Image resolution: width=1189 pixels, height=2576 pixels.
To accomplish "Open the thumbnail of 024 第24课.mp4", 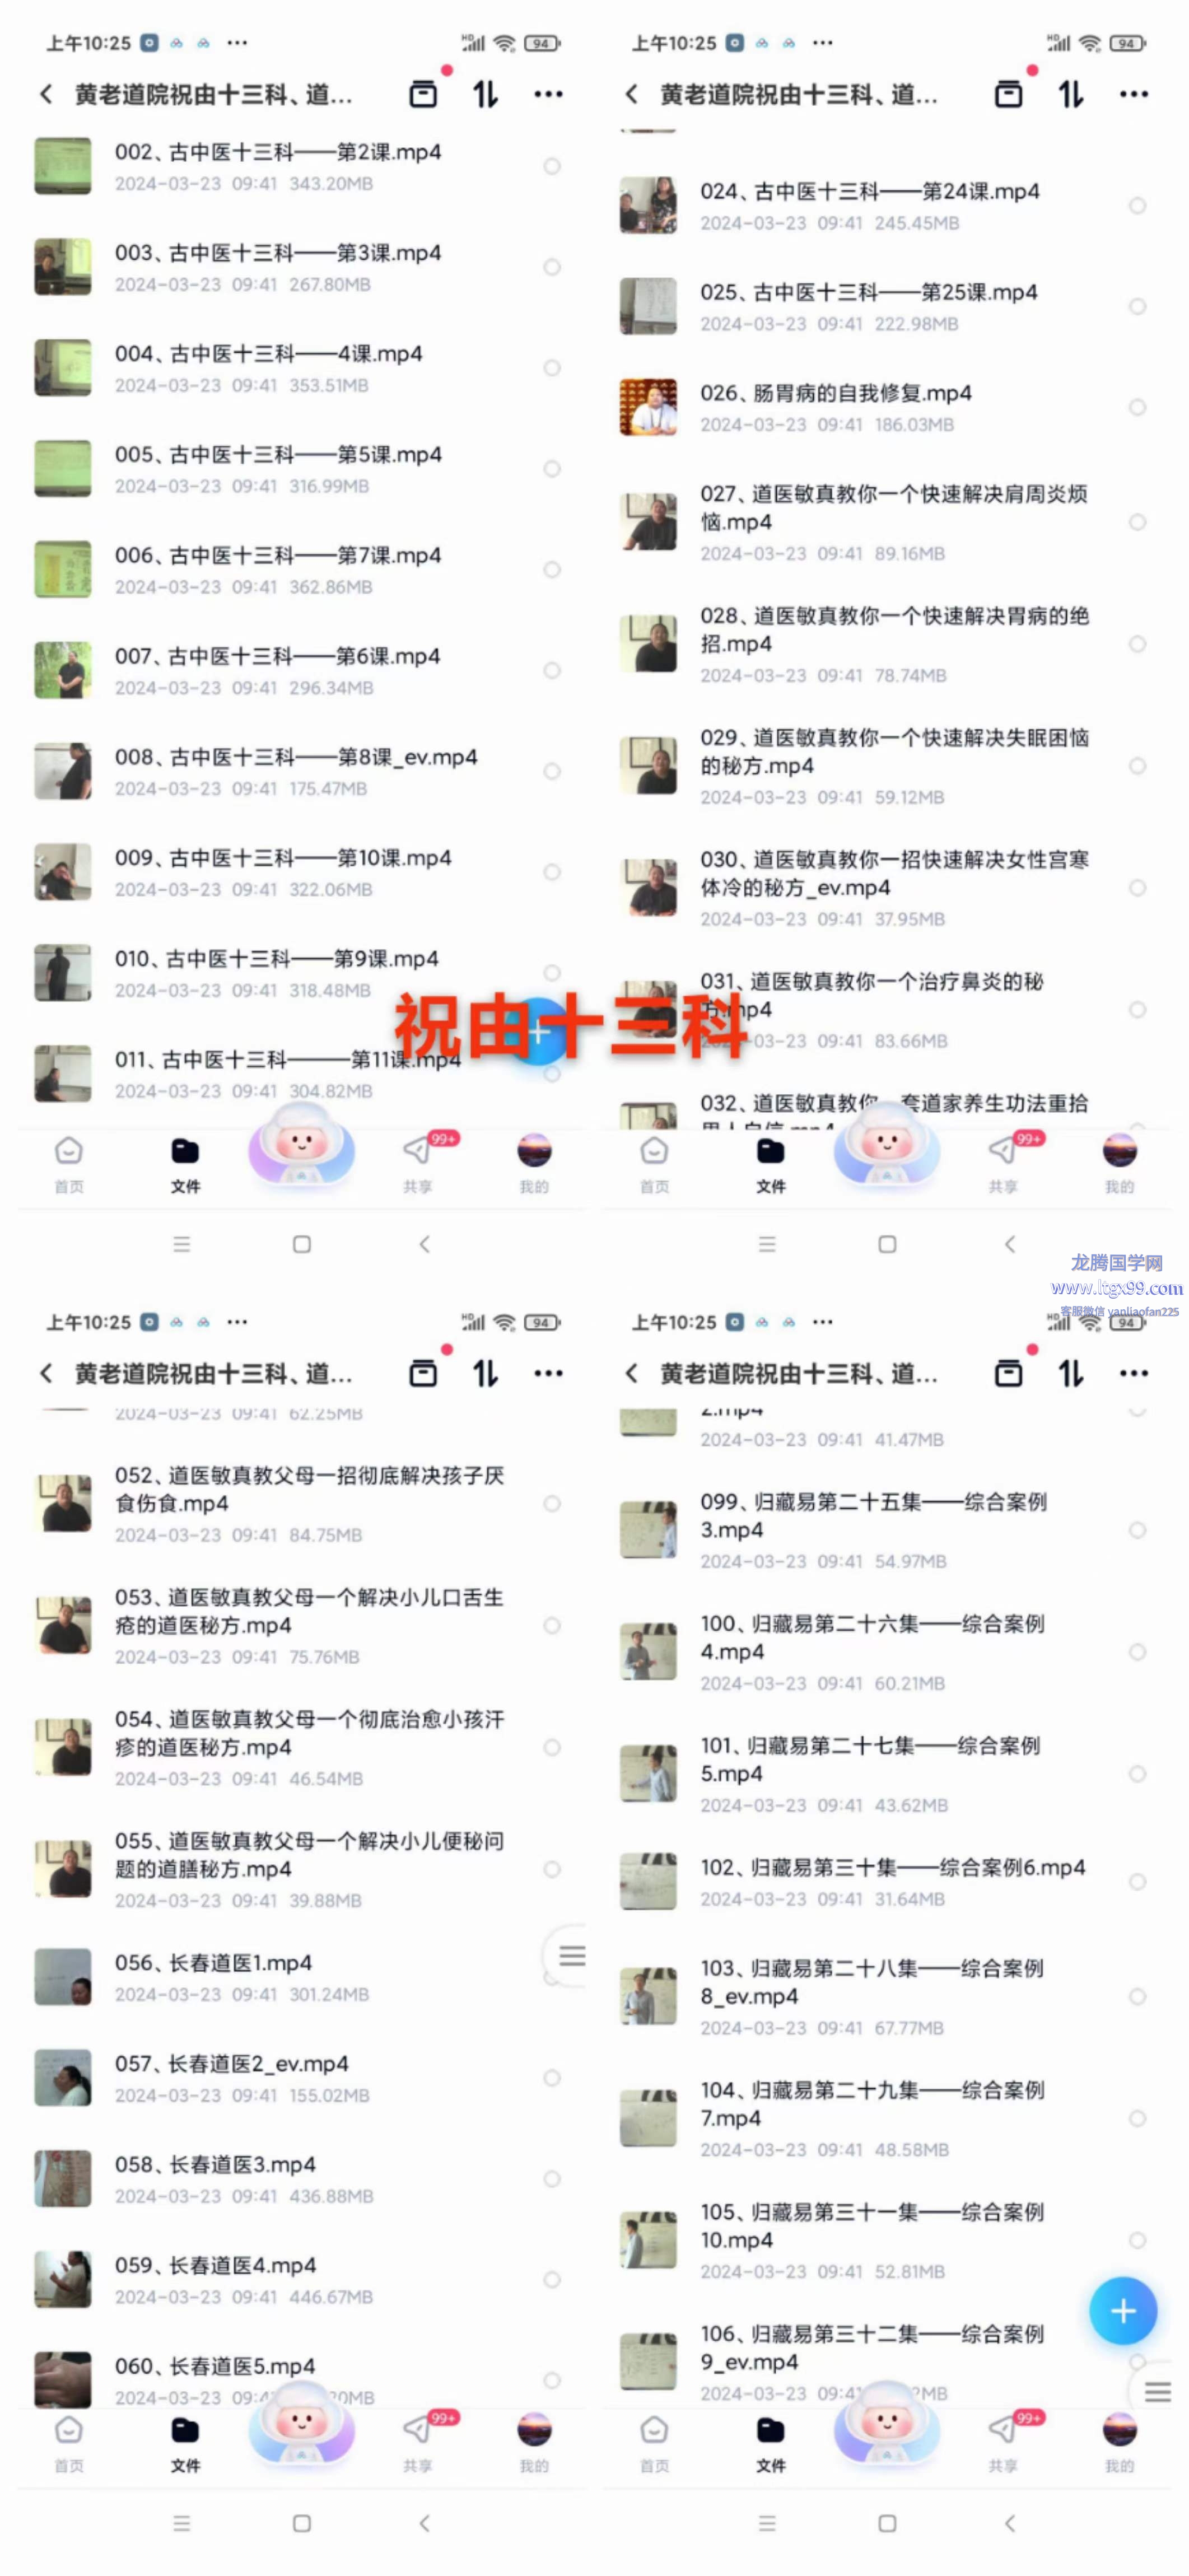I will click(x=648, y=205).
